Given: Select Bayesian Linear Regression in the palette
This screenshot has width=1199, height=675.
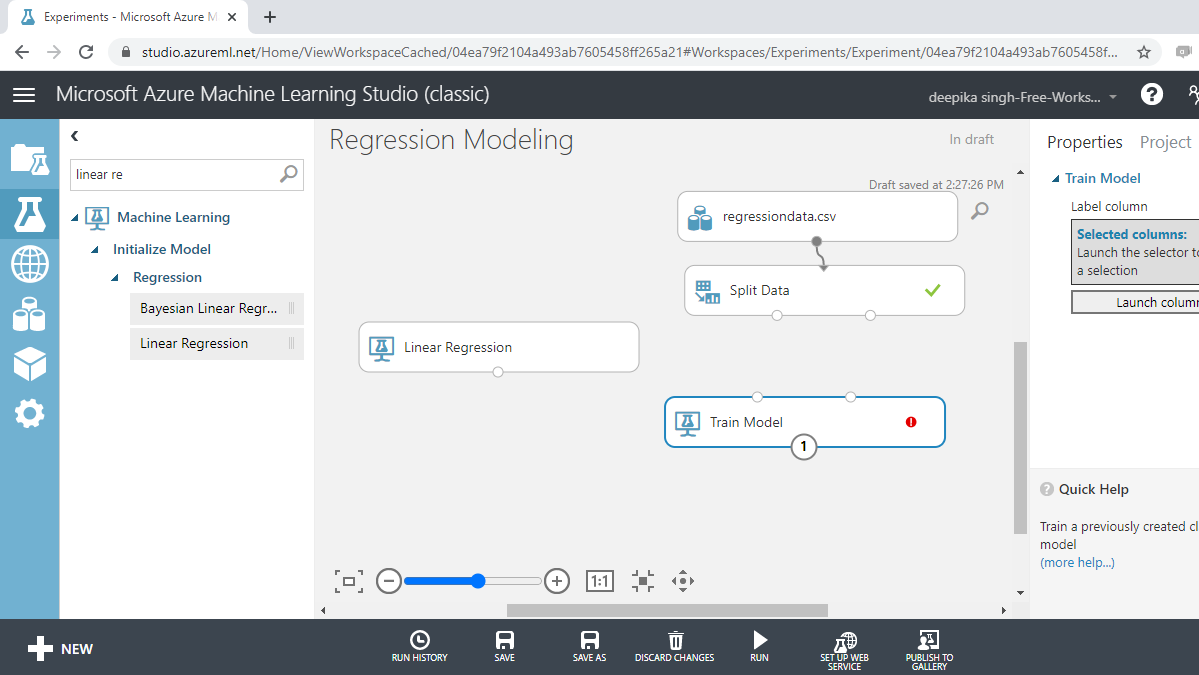Looking at the screenshot, I should pos(216,309).
